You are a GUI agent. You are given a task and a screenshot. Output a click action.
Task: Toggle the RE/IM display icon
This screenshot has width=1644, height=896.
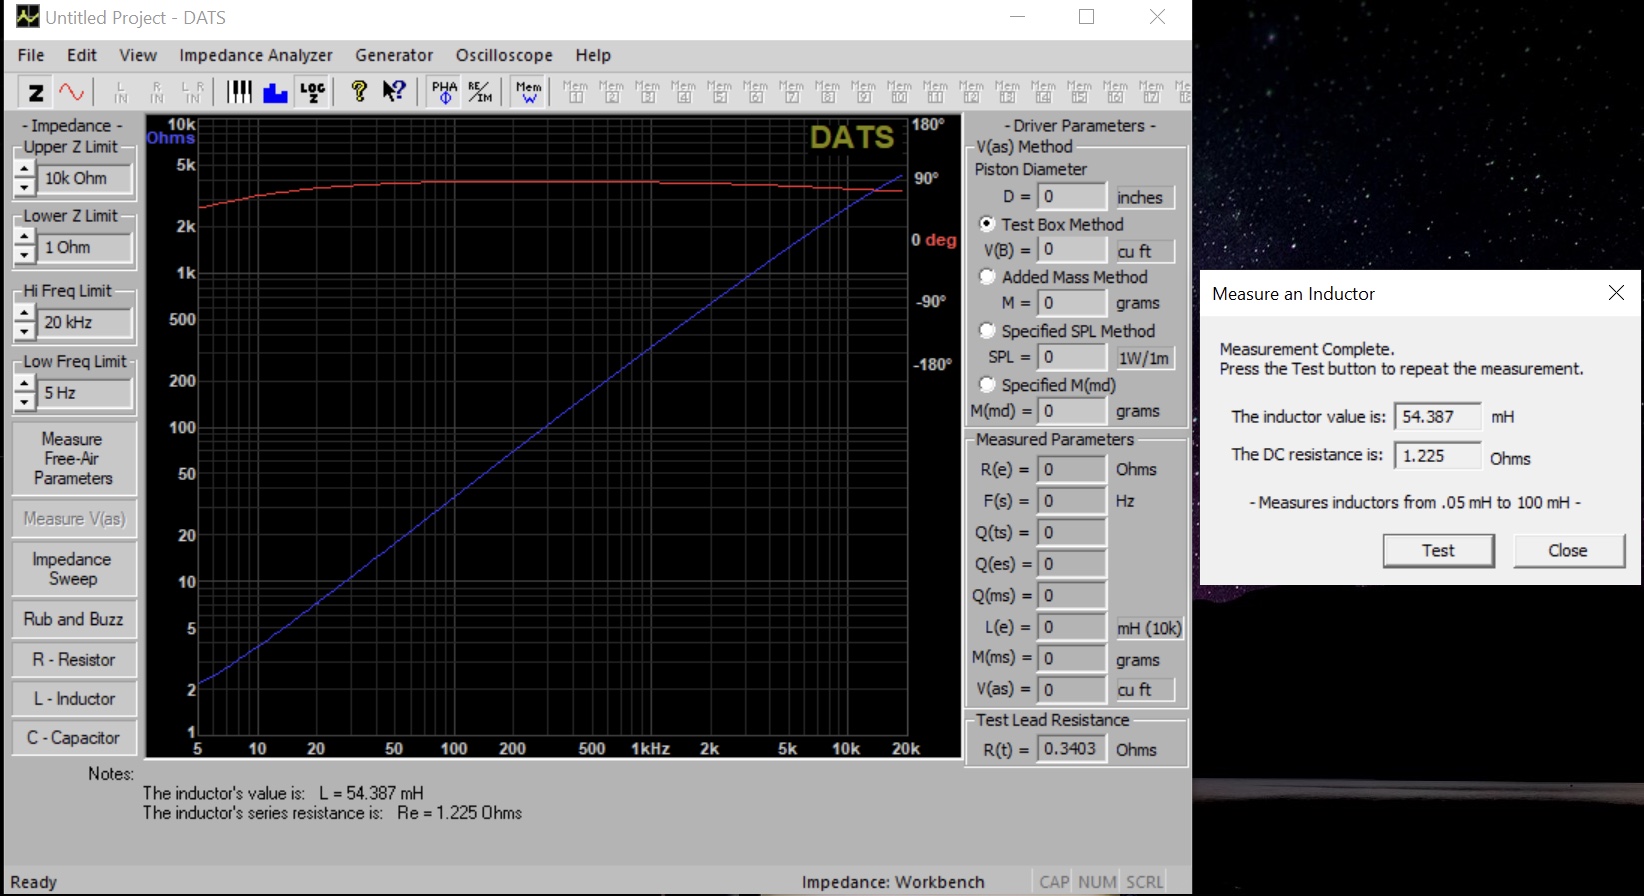click(480, 92)
